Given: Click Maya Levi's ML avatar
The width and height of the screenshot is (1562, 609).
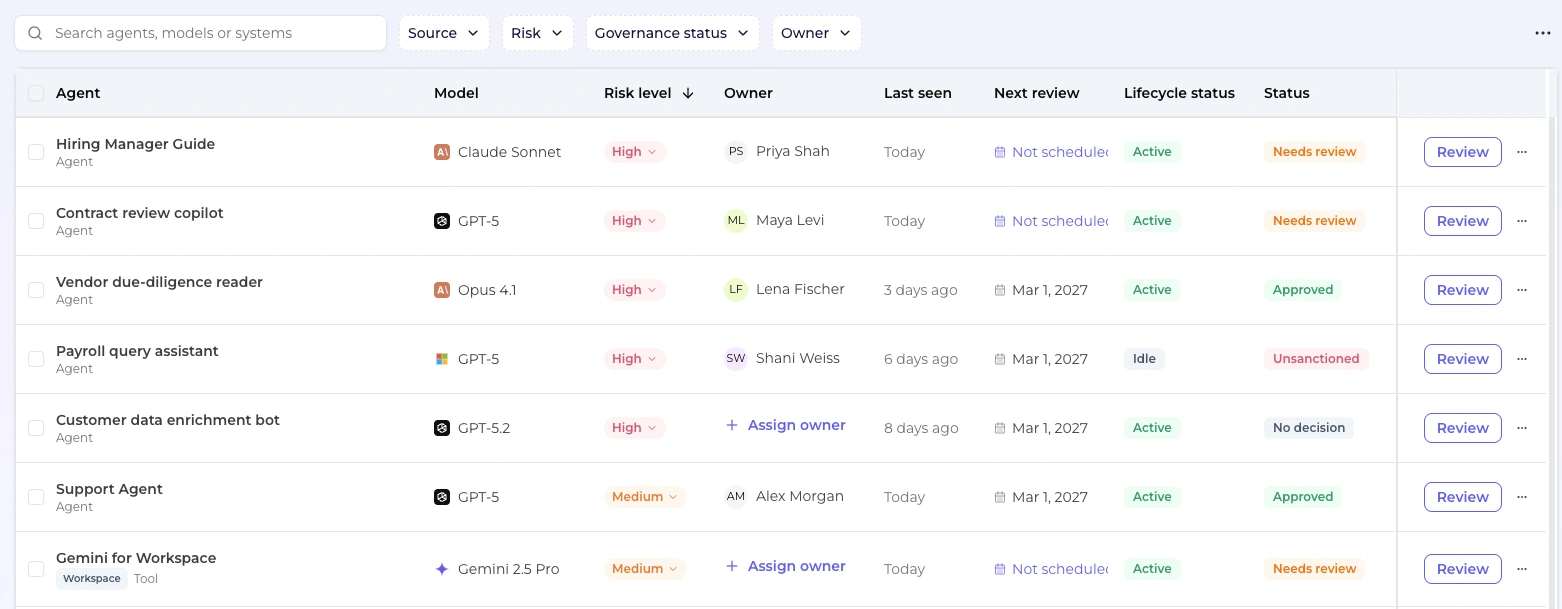Looking at the screenshot, I should point(736,221).
